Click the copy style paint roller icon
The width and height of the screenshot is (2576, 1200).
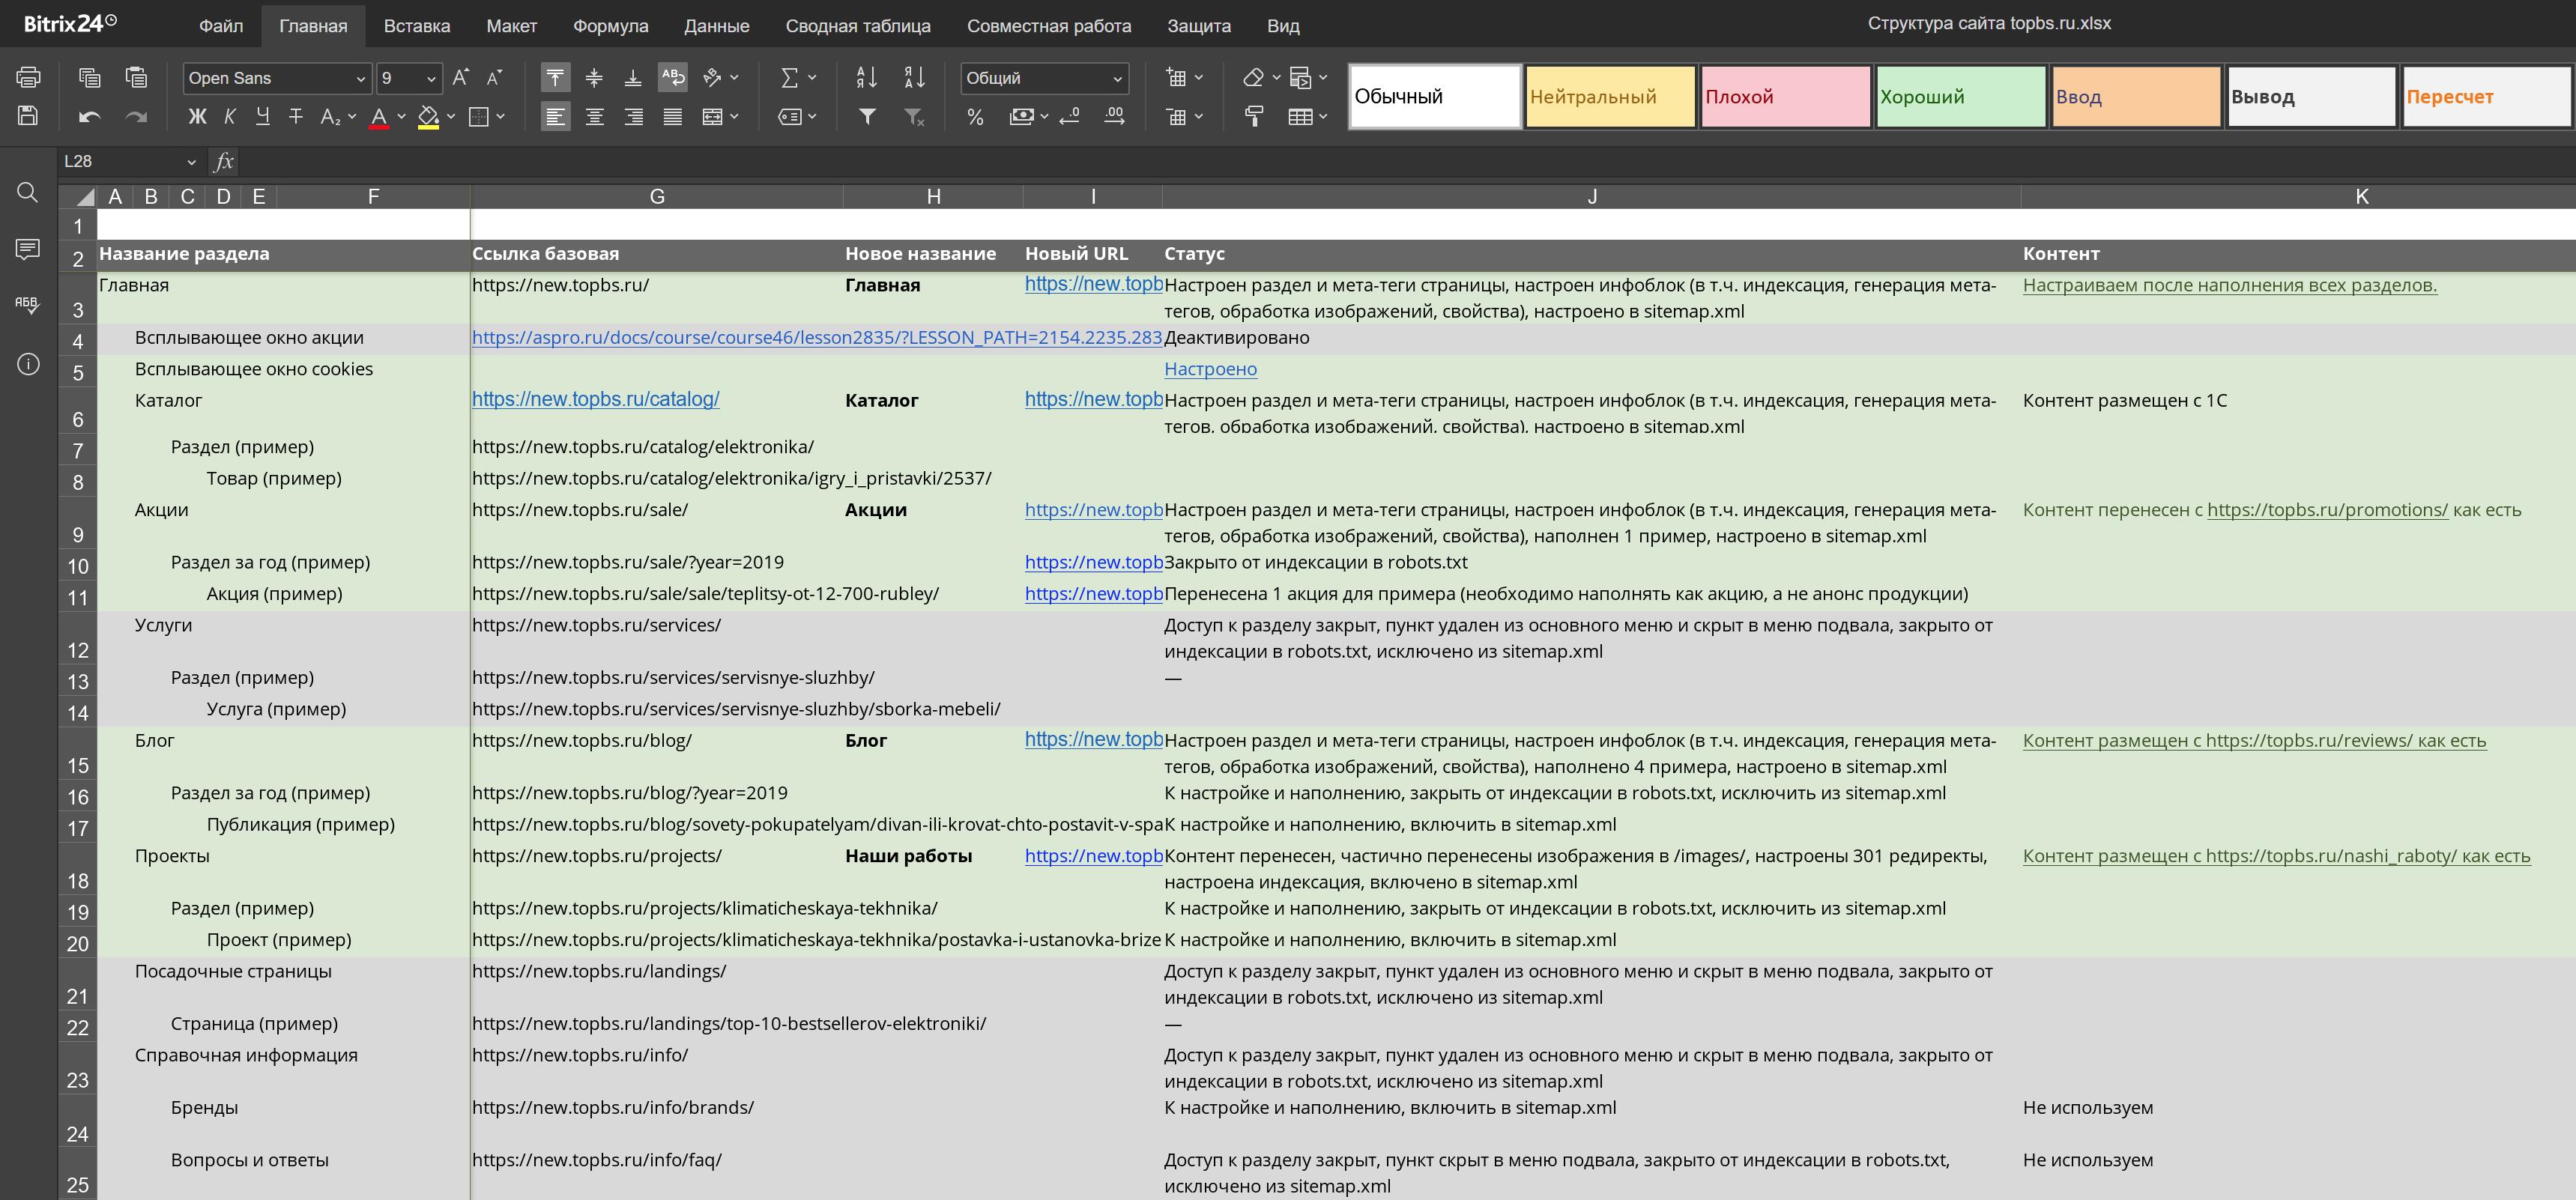pyautogui.click(x=1253, y=117)
